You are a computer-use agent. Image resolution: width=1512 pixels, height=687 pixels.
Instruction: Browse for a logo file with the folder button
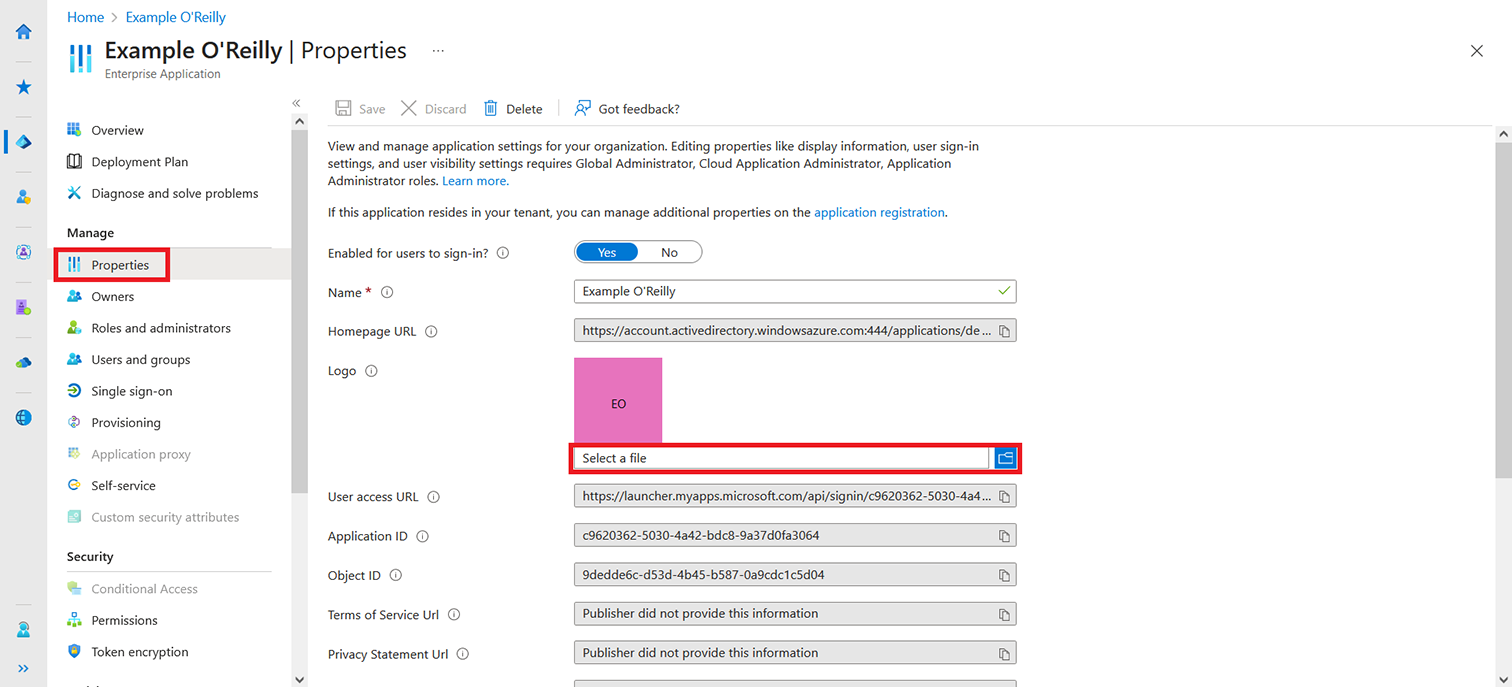click(x=1006, y=458)
